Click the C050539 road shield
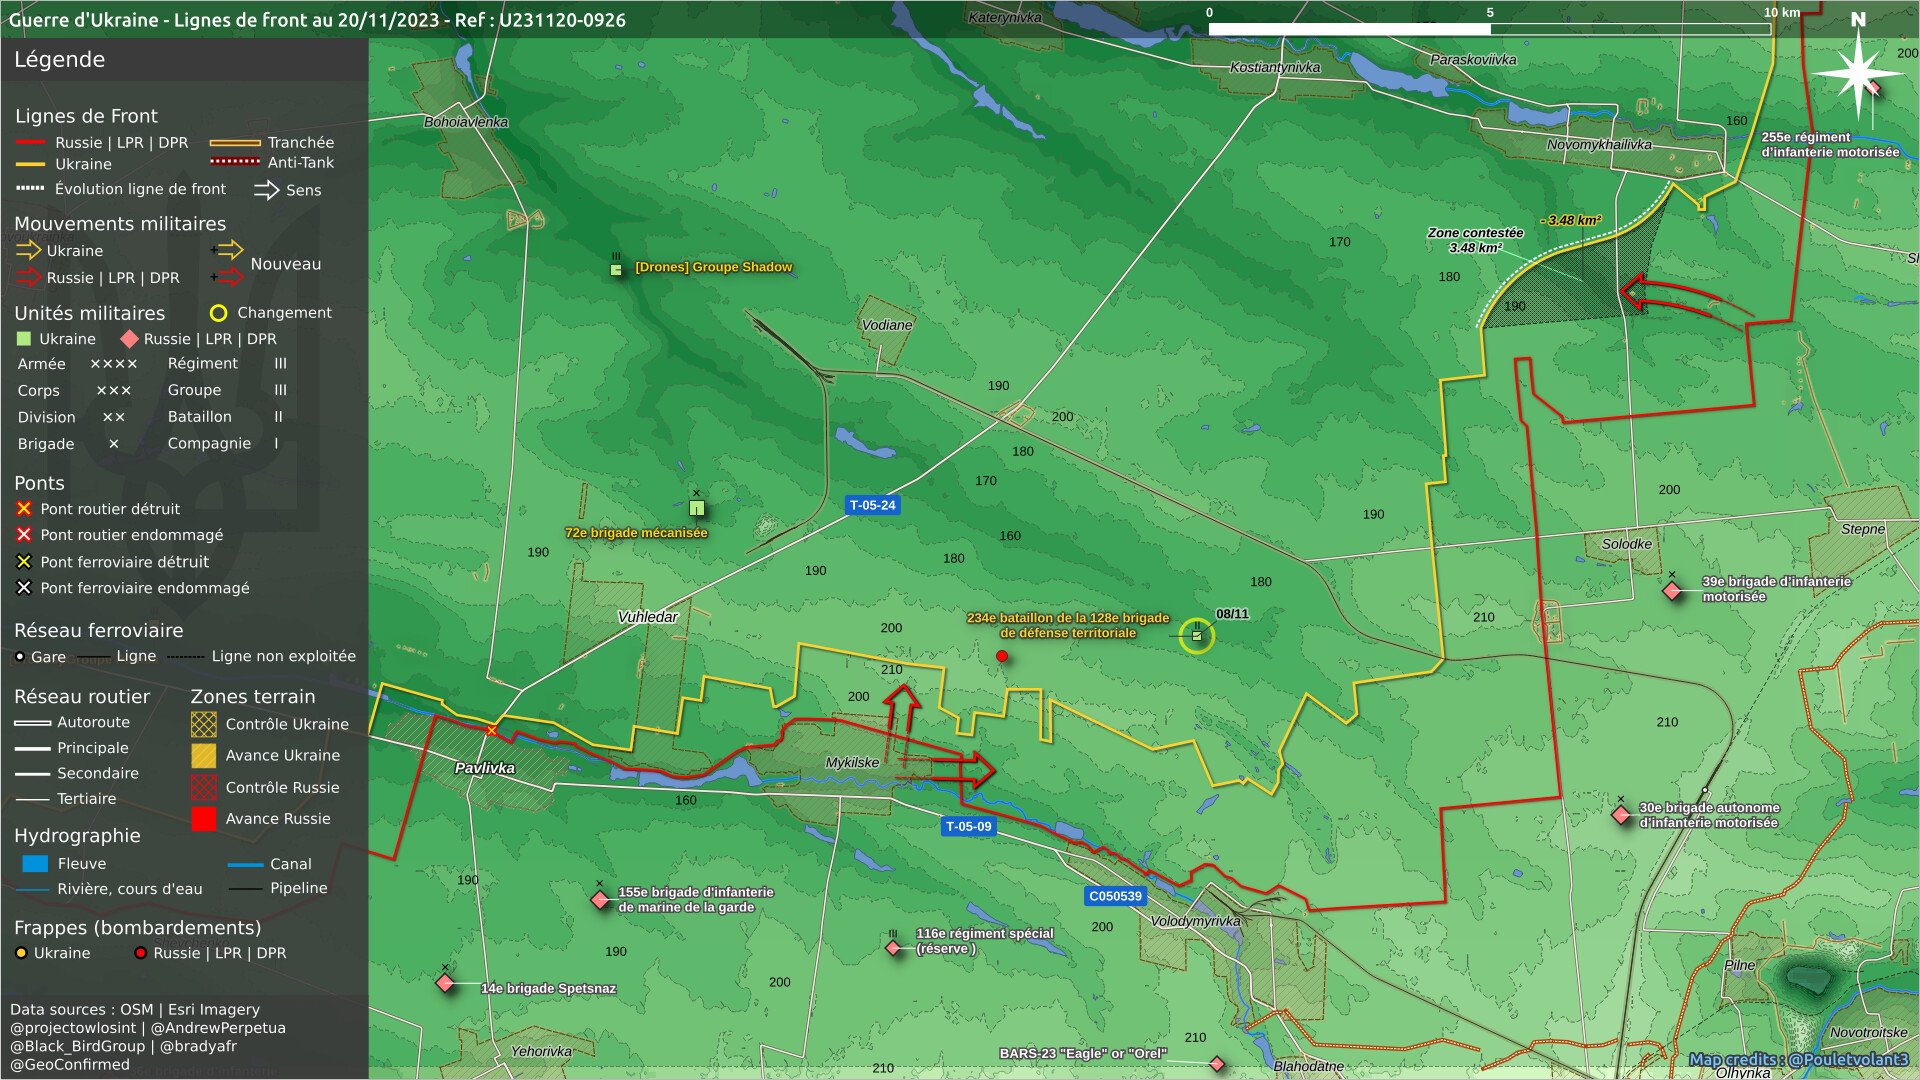Screen dimensions: 1920x1080 [1115, 896]
